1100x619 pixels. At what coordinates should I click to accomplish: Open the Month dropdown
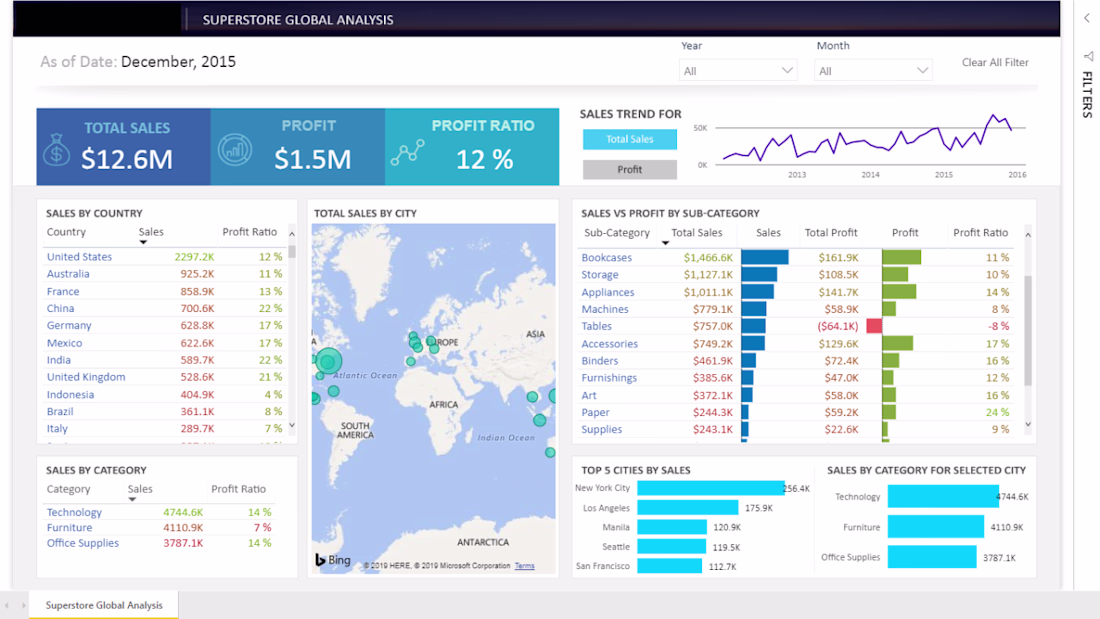(x=873, y=70)
